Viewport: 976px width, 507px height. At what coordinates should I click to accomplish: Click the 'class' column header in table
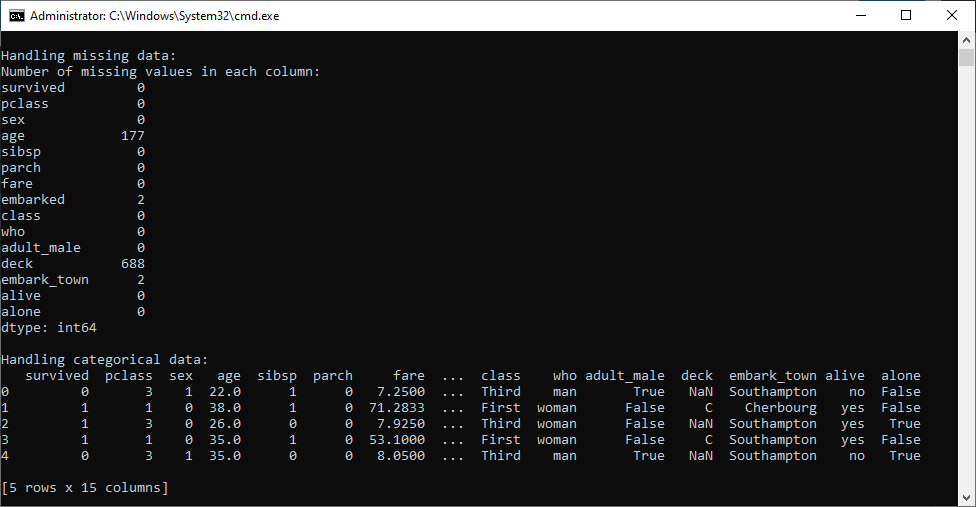tap(500, 376)
